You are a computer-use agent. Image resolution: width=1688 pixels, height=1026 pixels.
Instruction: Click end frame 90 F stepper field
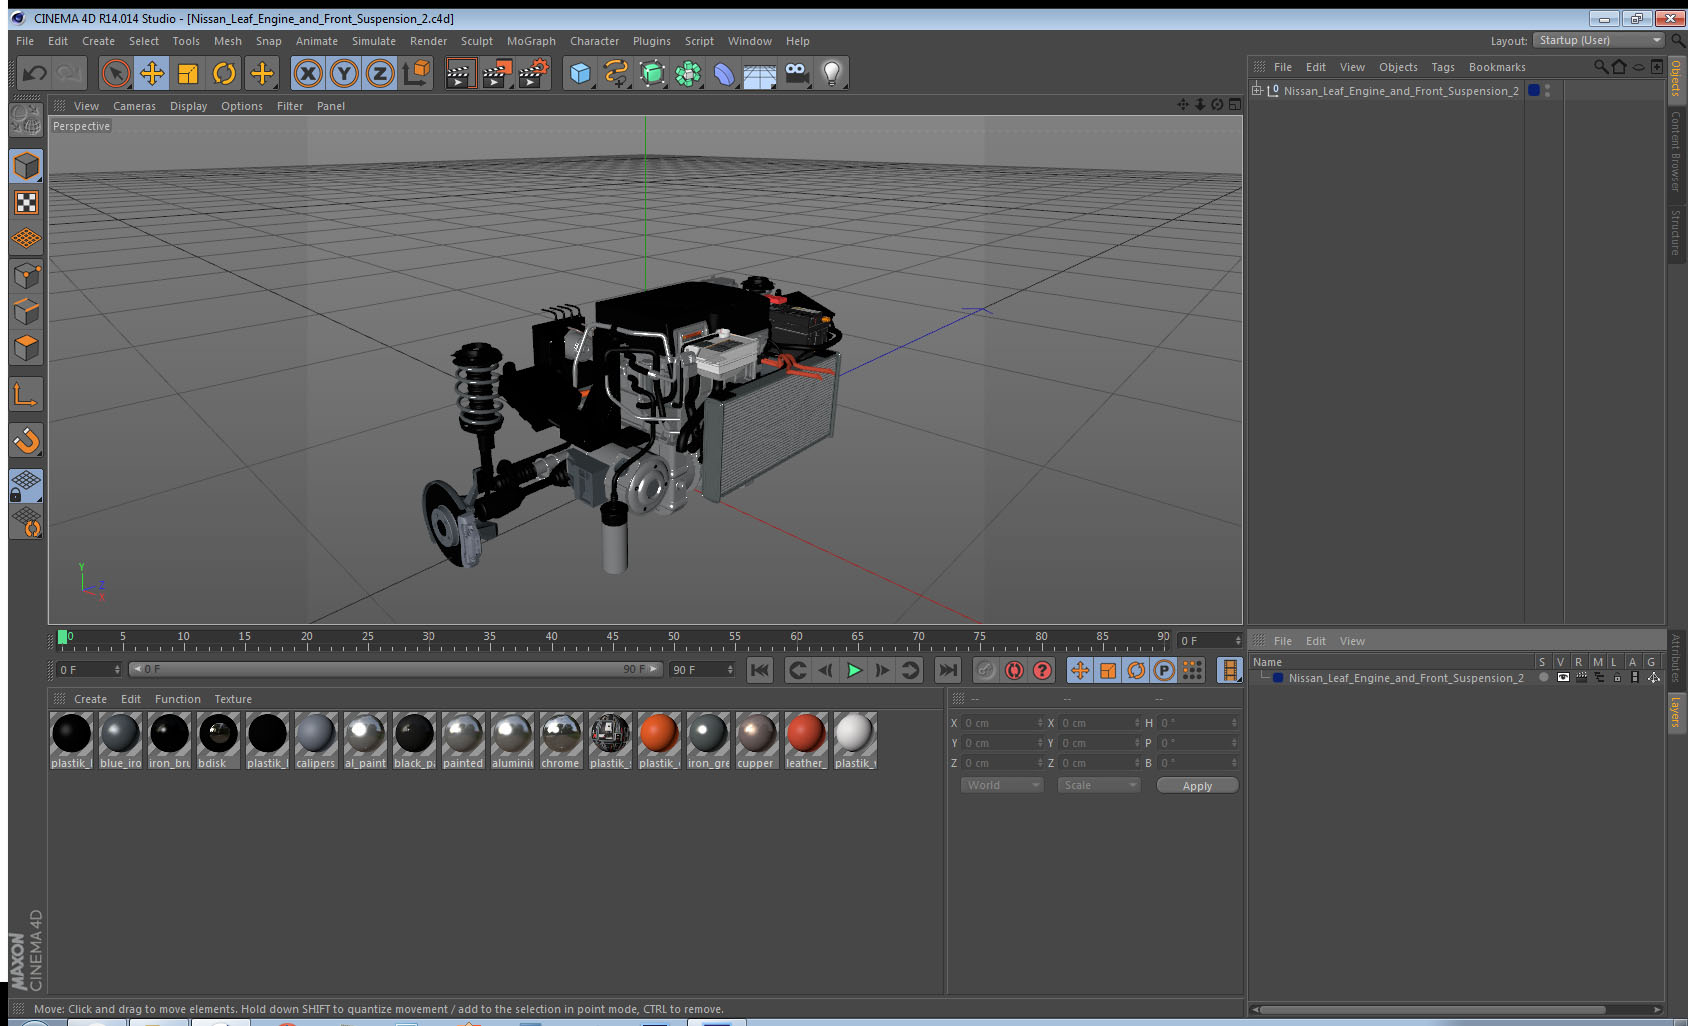[x=702, y=669]
